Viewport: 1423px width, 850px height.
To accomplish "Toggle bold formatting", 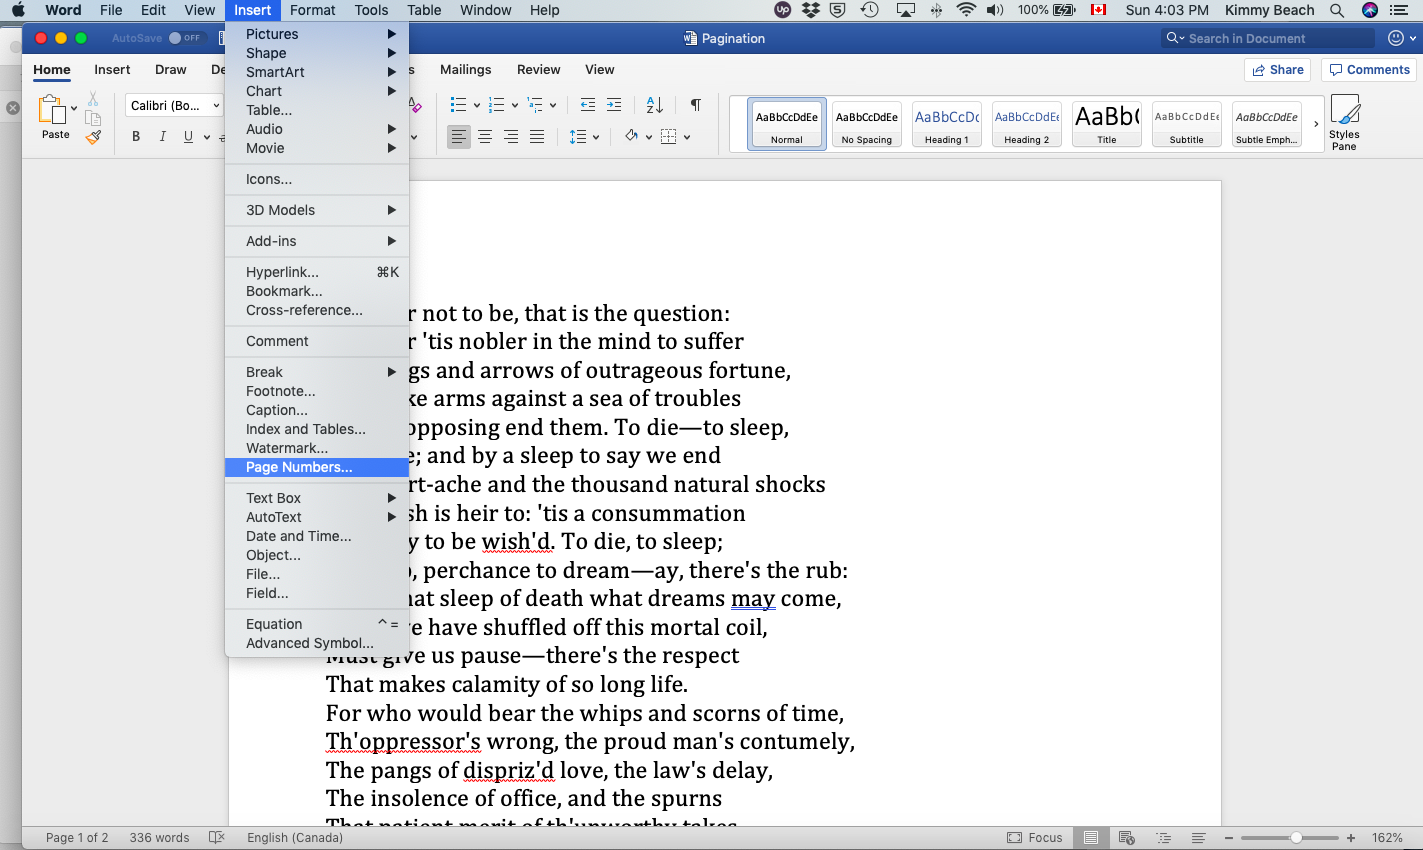I will click(x=136, y=137).
